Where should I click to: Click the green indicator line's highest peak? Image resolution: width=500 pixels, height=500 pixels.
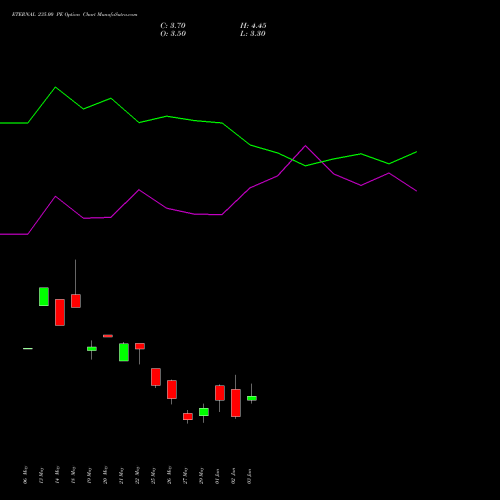(56, 87)
